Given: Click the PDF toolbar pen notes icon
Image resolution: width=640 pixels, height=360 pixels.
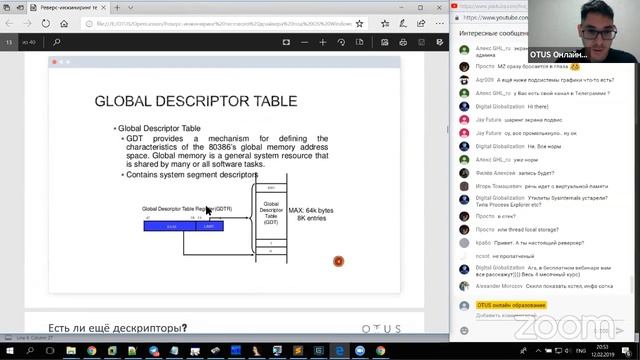Looking at the screenshot, I should click(440, 42).
